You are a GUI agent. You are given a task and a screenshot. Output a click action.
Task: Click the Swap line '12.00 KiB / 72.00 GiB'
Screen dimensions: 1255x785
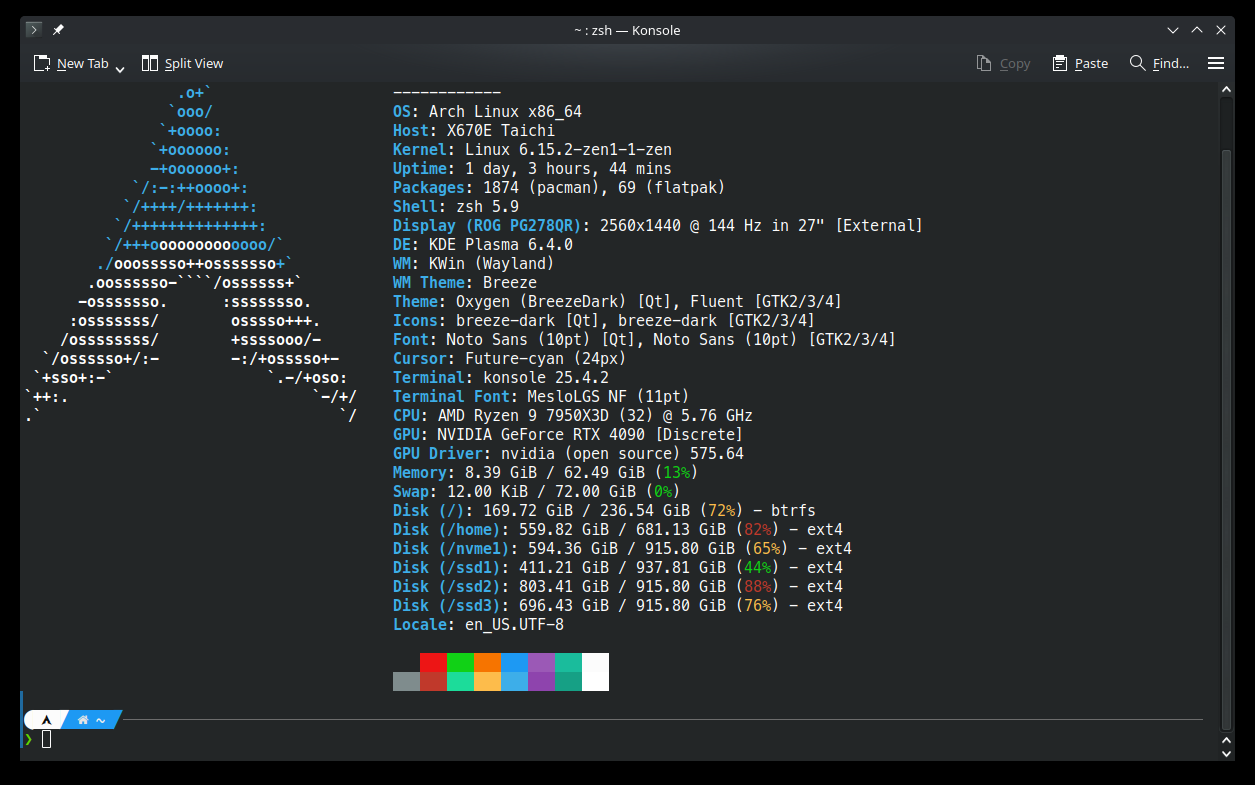(x=541, y=492)
